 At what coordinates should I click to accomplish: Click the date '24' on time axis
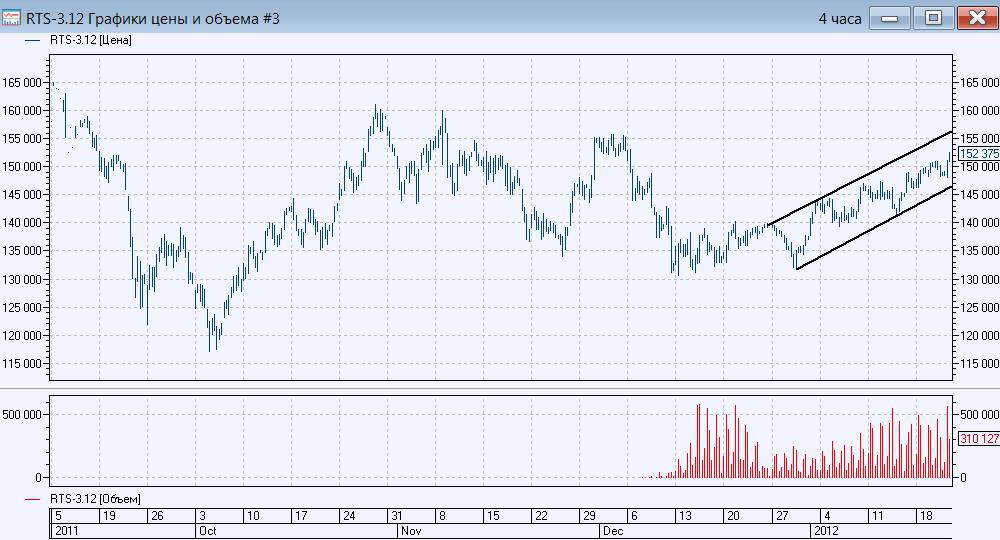pyautogui.click(x=349, y=516)
